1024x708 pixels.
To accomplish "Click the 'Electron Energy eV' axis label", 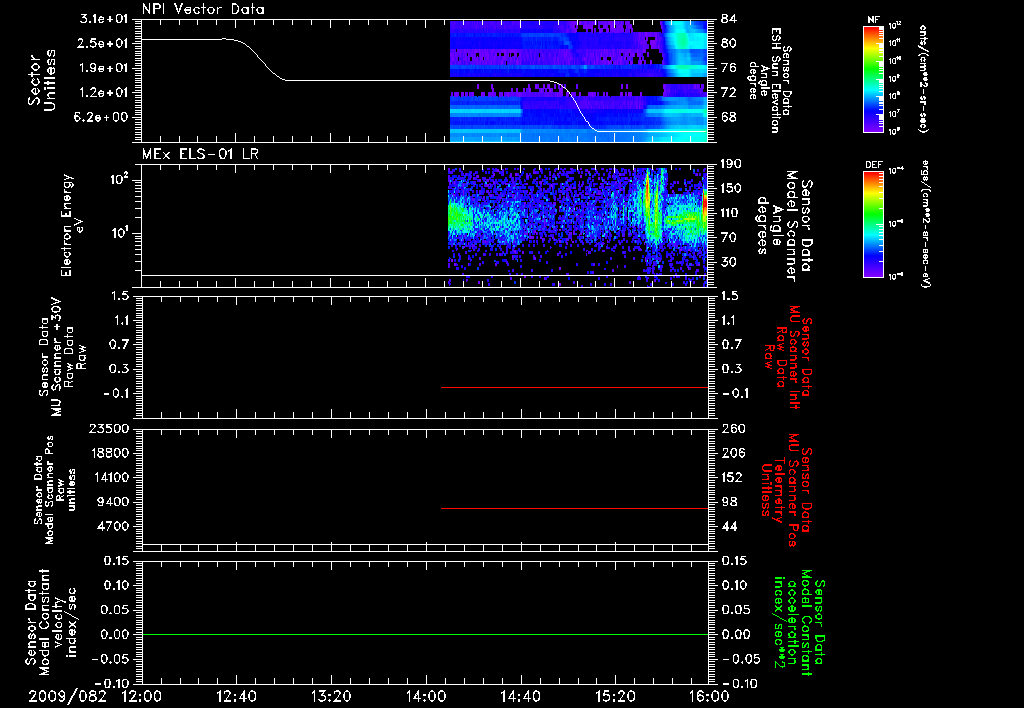I will coord(72,225).
